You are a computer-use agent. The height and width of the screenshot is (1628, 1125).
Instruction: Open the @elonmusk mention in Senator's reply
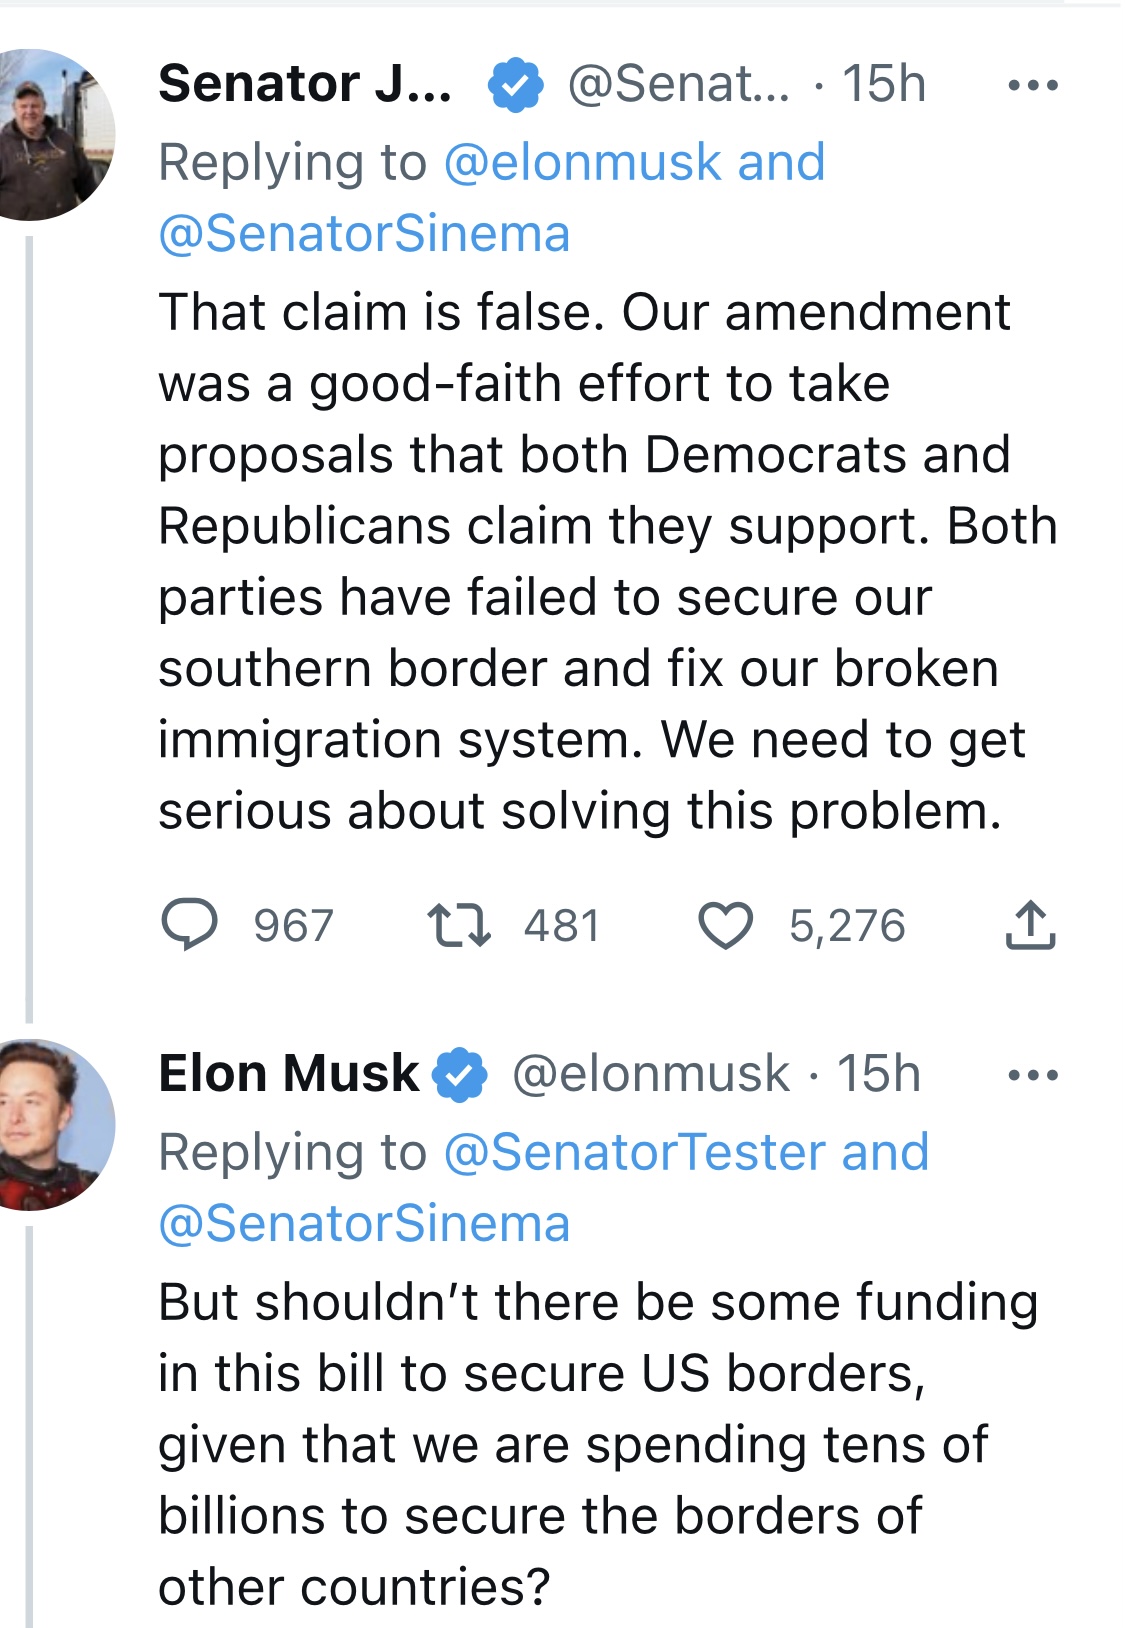pyautogui.click(x=582, y=163)
